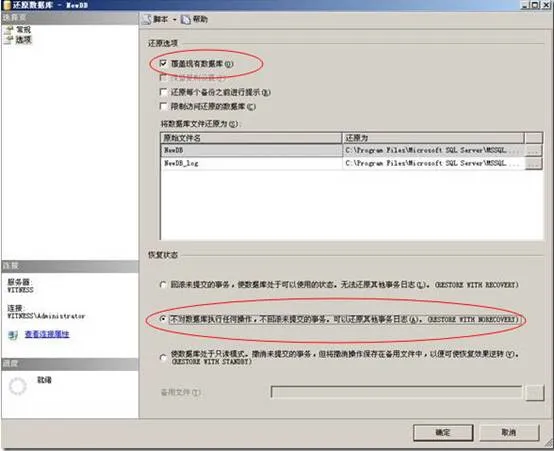Click the standby file input field

click(x=396, y=392)
